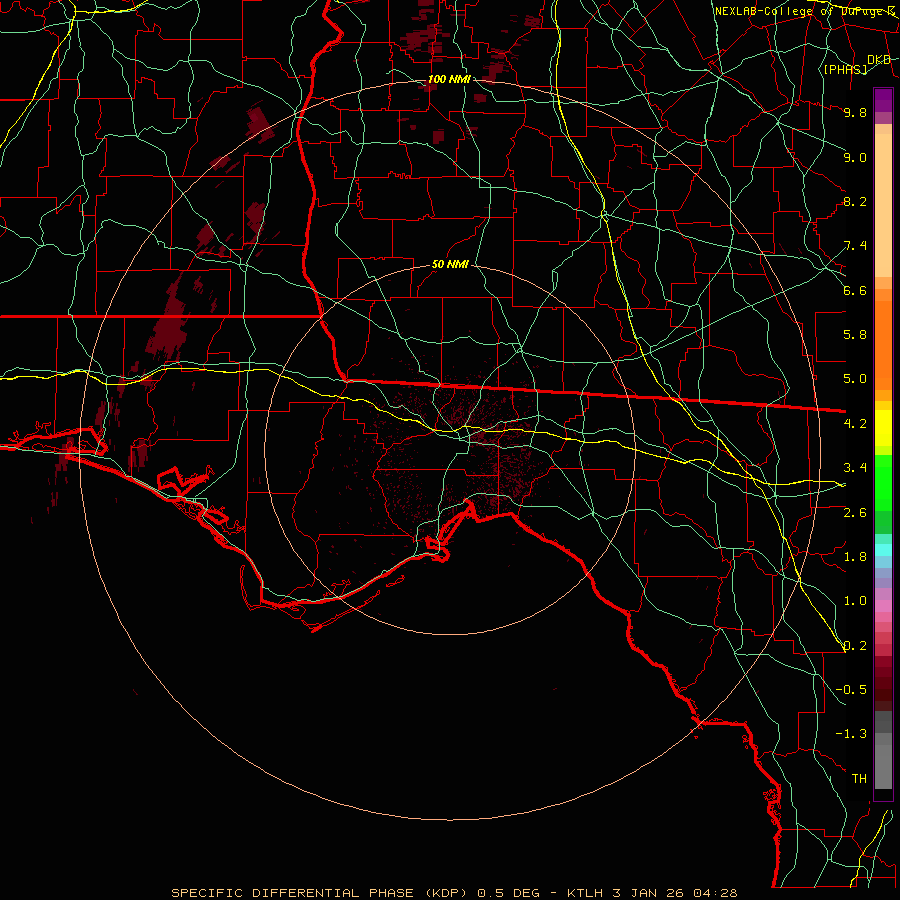Click the 4.2 legend value
Screen dimensions: 900x900
[855, 424]
